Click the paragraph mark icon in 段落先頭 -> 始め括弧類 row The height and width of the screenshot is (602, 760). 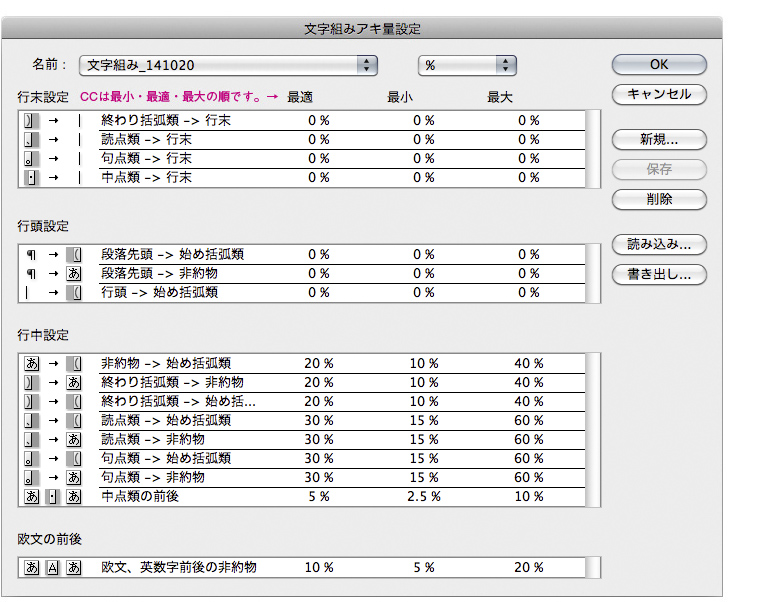(x=29, y=255)
